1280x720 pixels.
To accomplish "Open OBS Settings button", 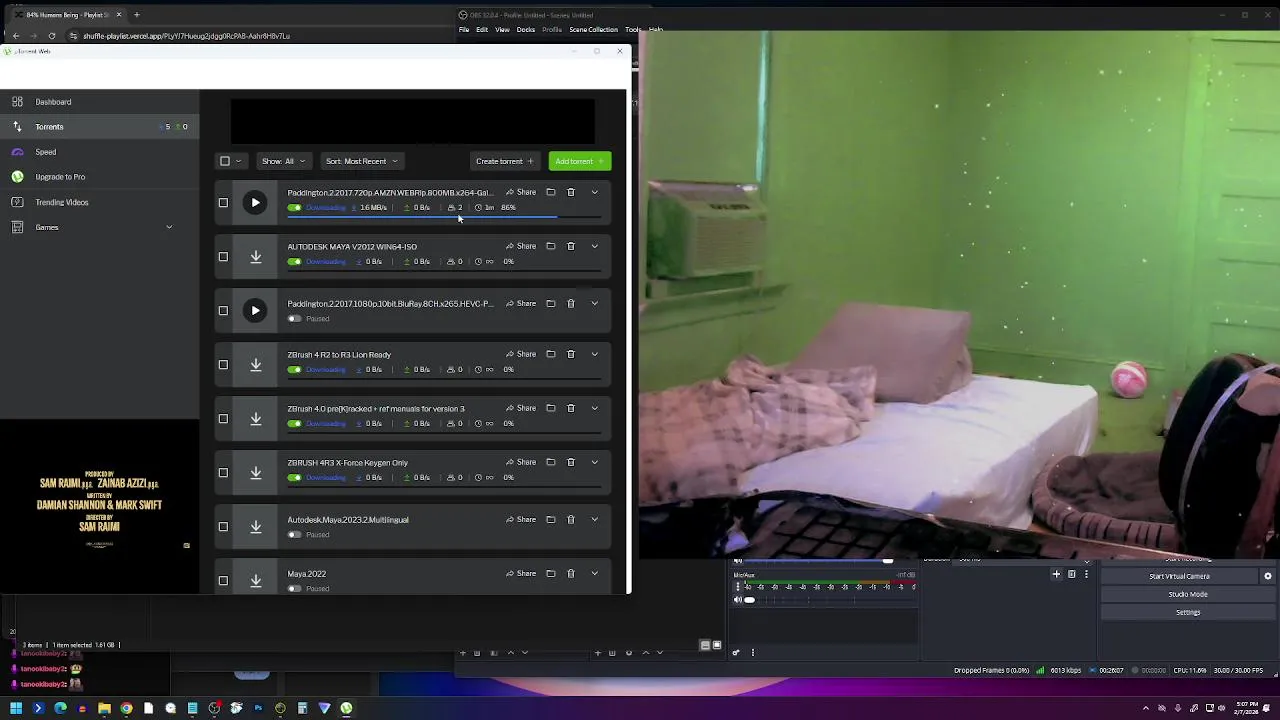I will (x=1188, y=612).
